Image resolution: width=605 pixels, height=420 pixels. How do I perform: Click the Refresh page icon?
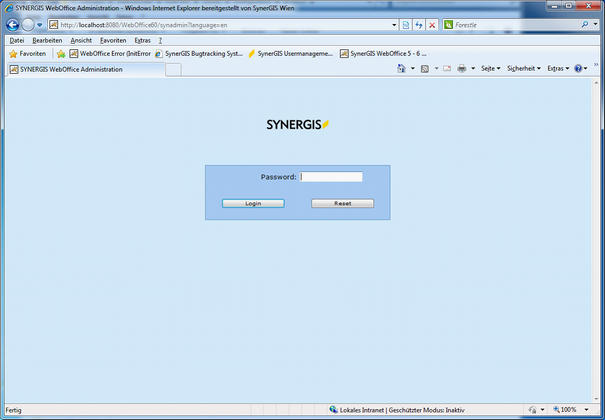pos(419,25)
